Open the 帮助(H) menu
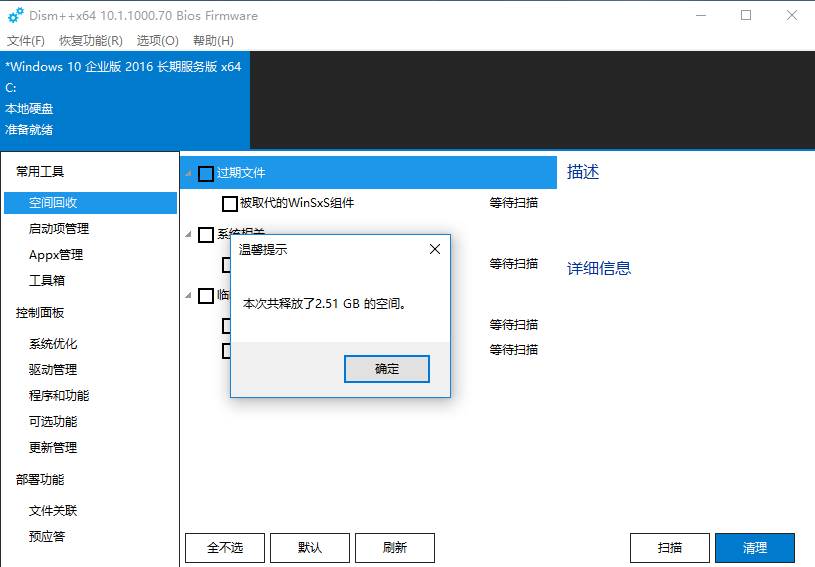The image size is (815, 567). pyautogui.click(x=213, y=41)
